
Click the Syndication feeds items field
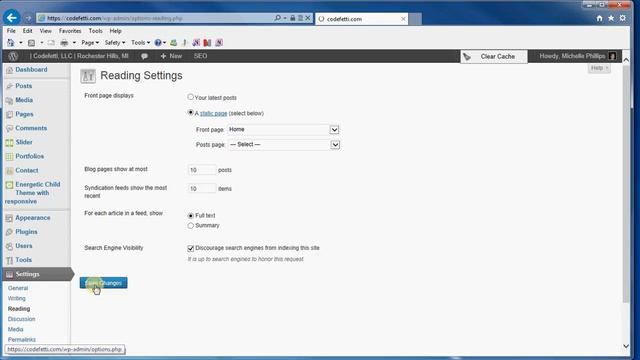[202, 189]
